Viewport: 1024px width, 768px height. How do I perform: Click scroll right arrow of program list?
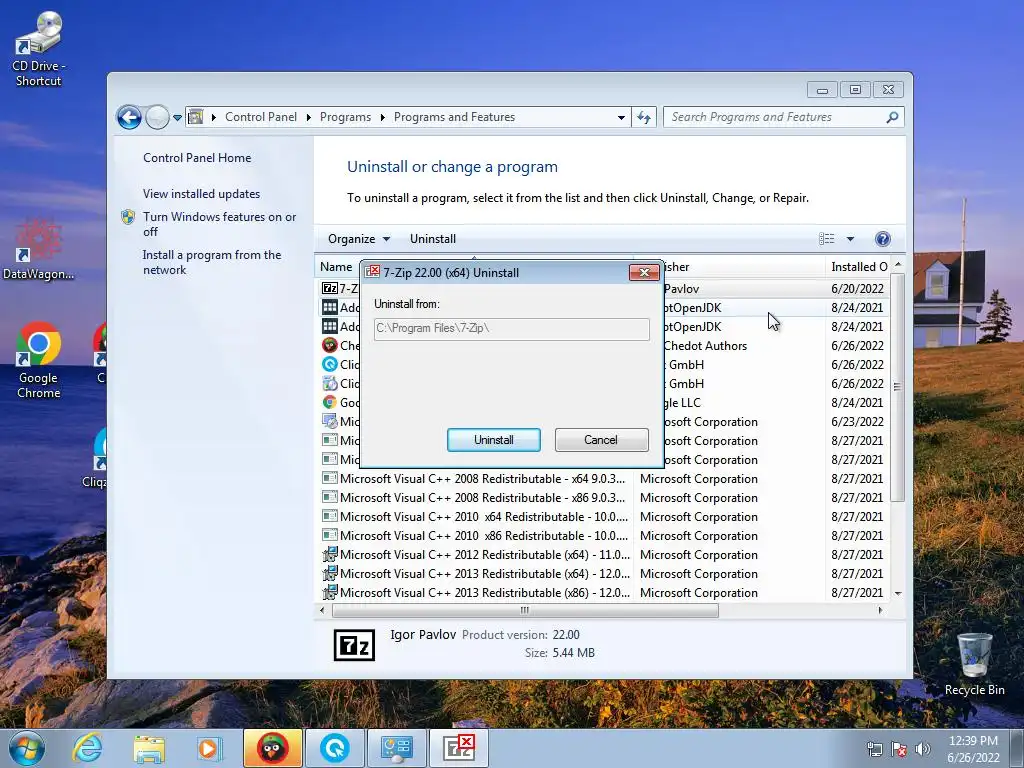[880, 611]
